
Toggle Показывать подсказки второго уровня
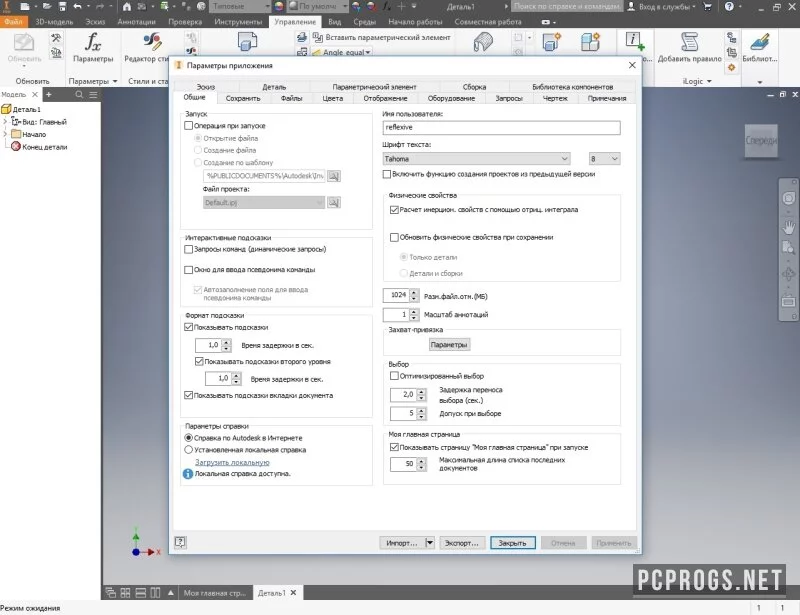tap(199, 361)
